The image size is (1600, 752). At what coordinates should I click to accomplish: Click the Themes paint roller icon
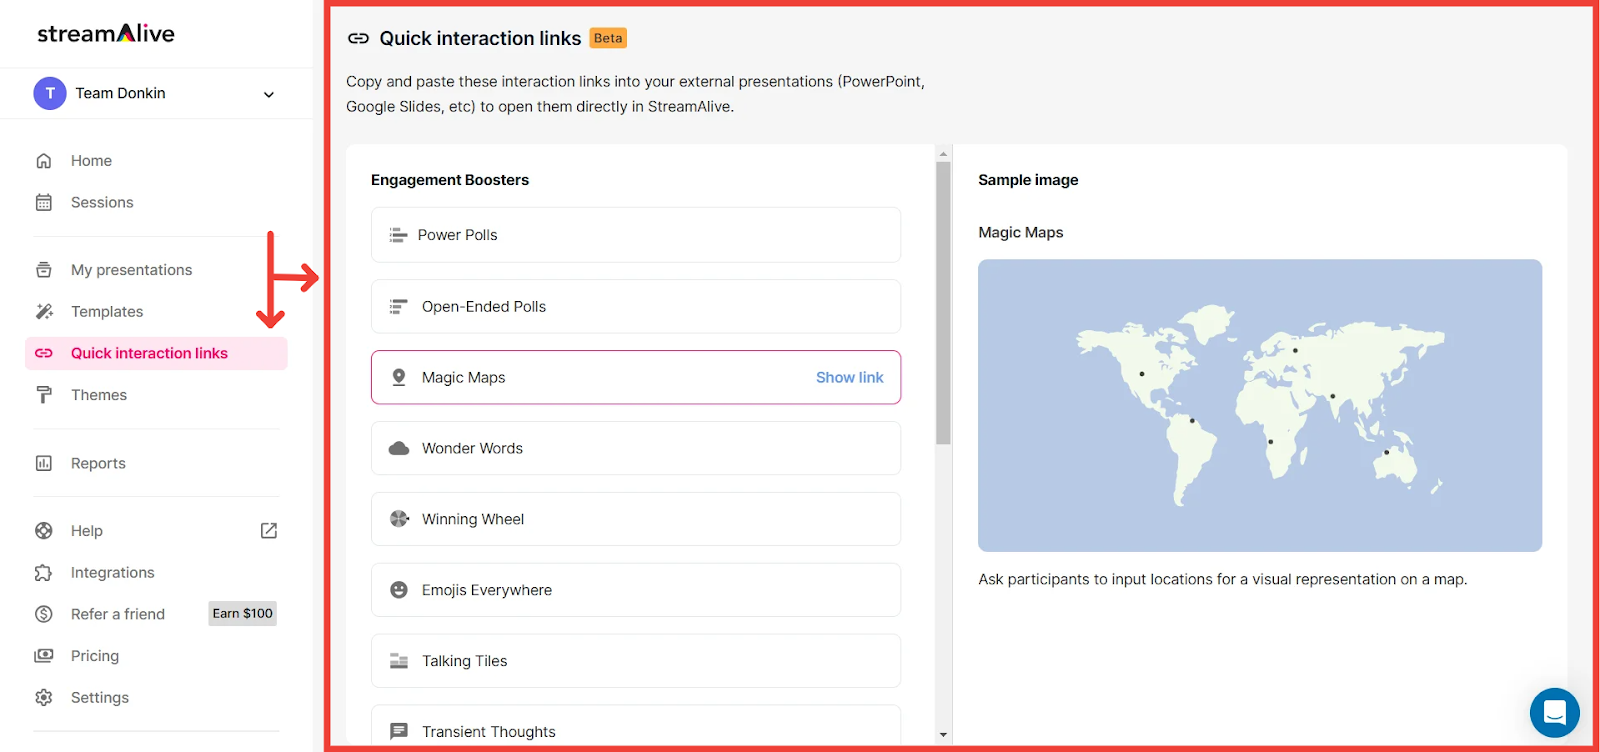click(44, 395)
